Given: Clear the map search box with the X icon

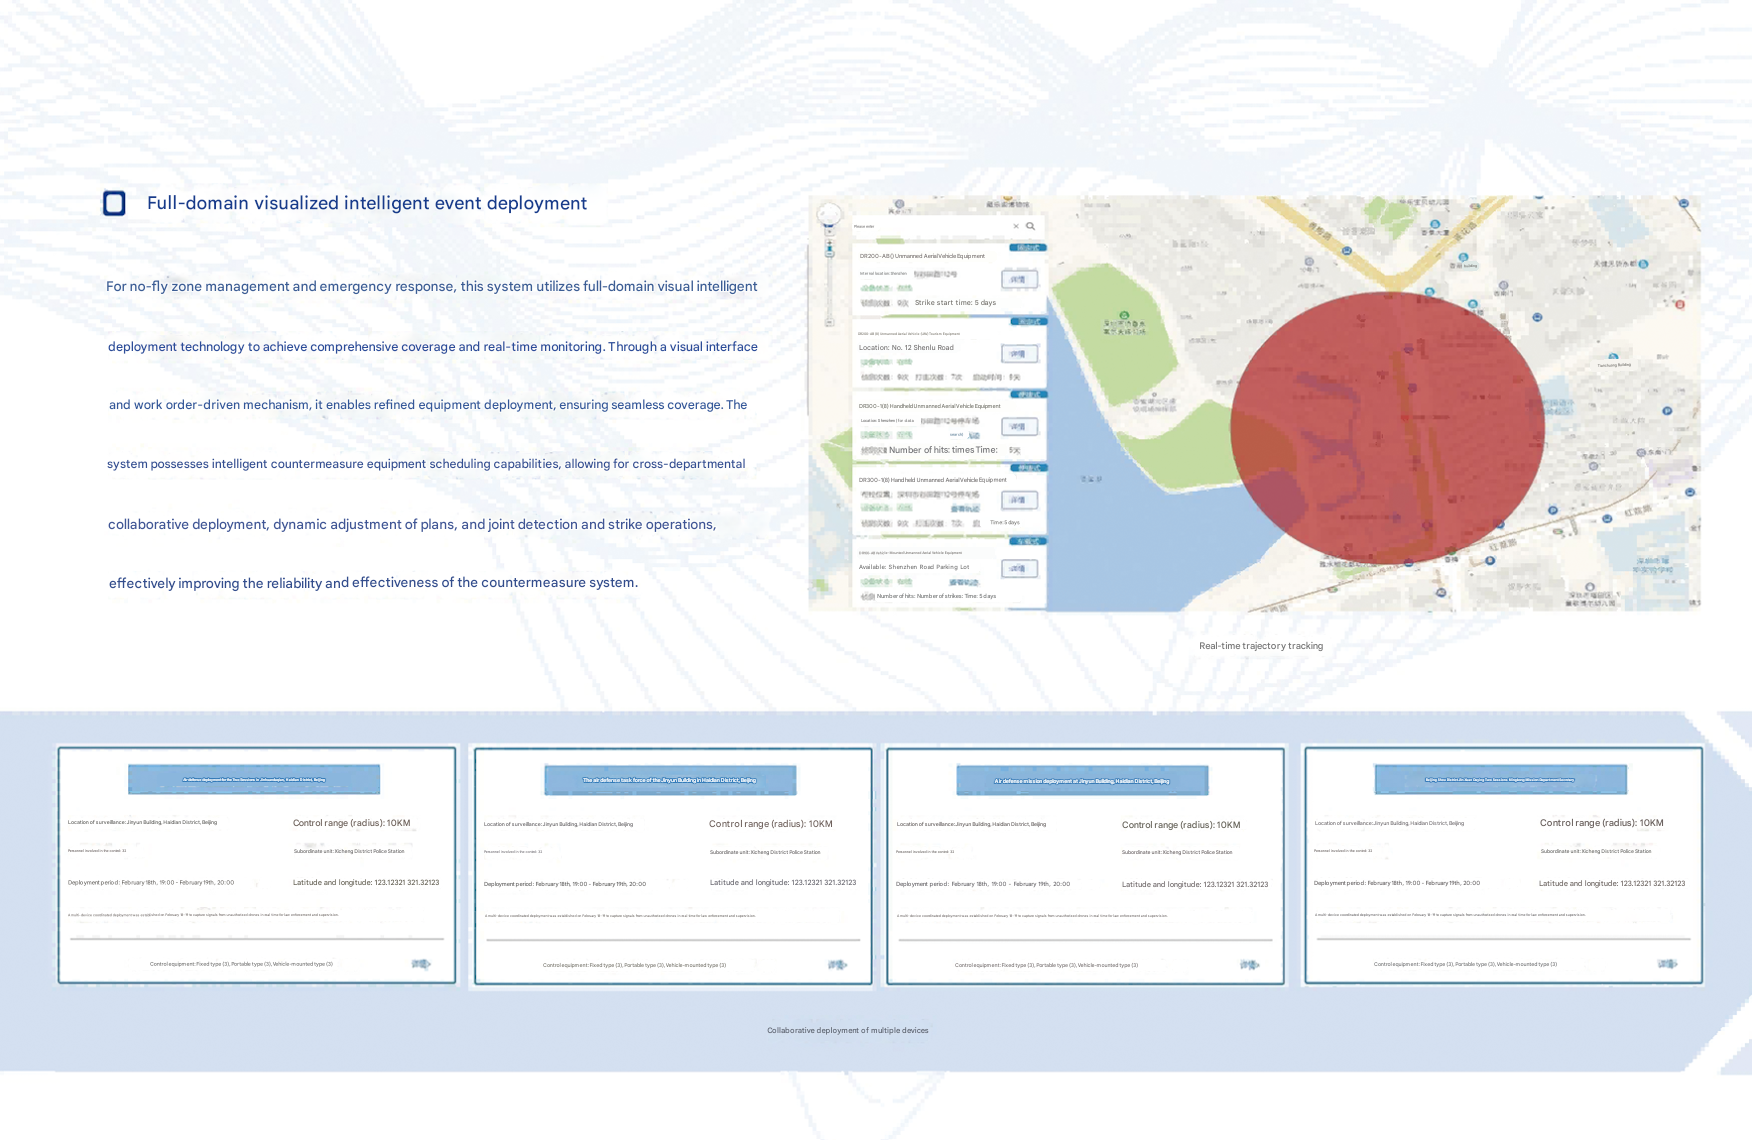Looking at the screenshot, I should coord(1016,226).
